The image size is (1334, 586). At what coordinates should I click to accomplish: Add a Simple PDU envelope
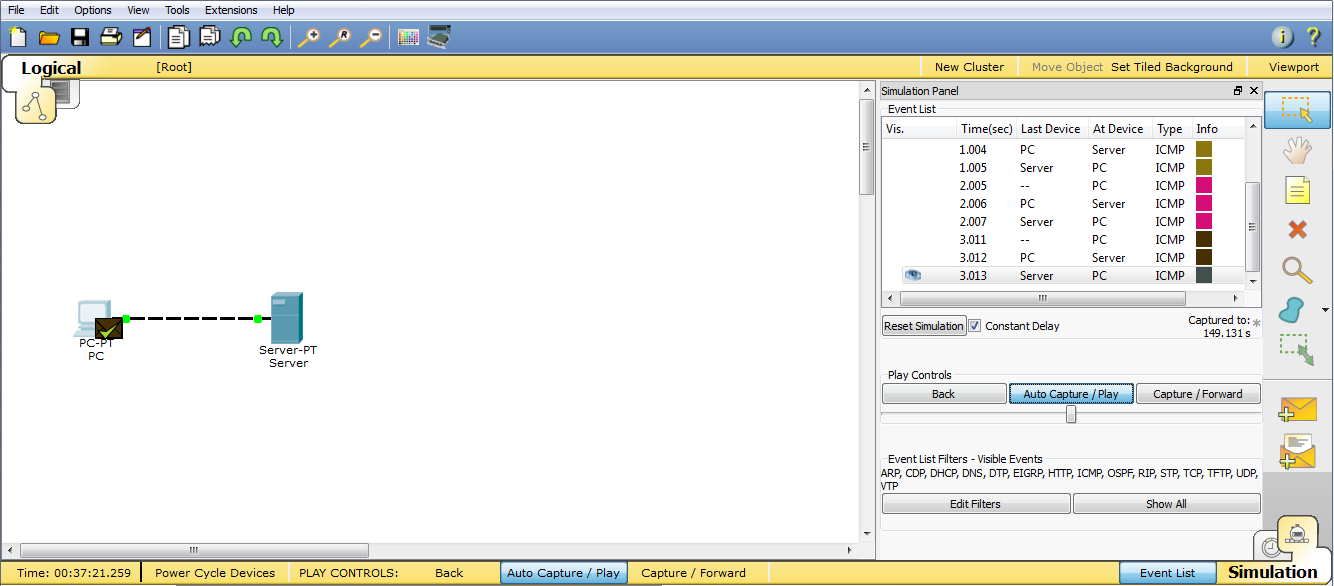point(1297,409)
